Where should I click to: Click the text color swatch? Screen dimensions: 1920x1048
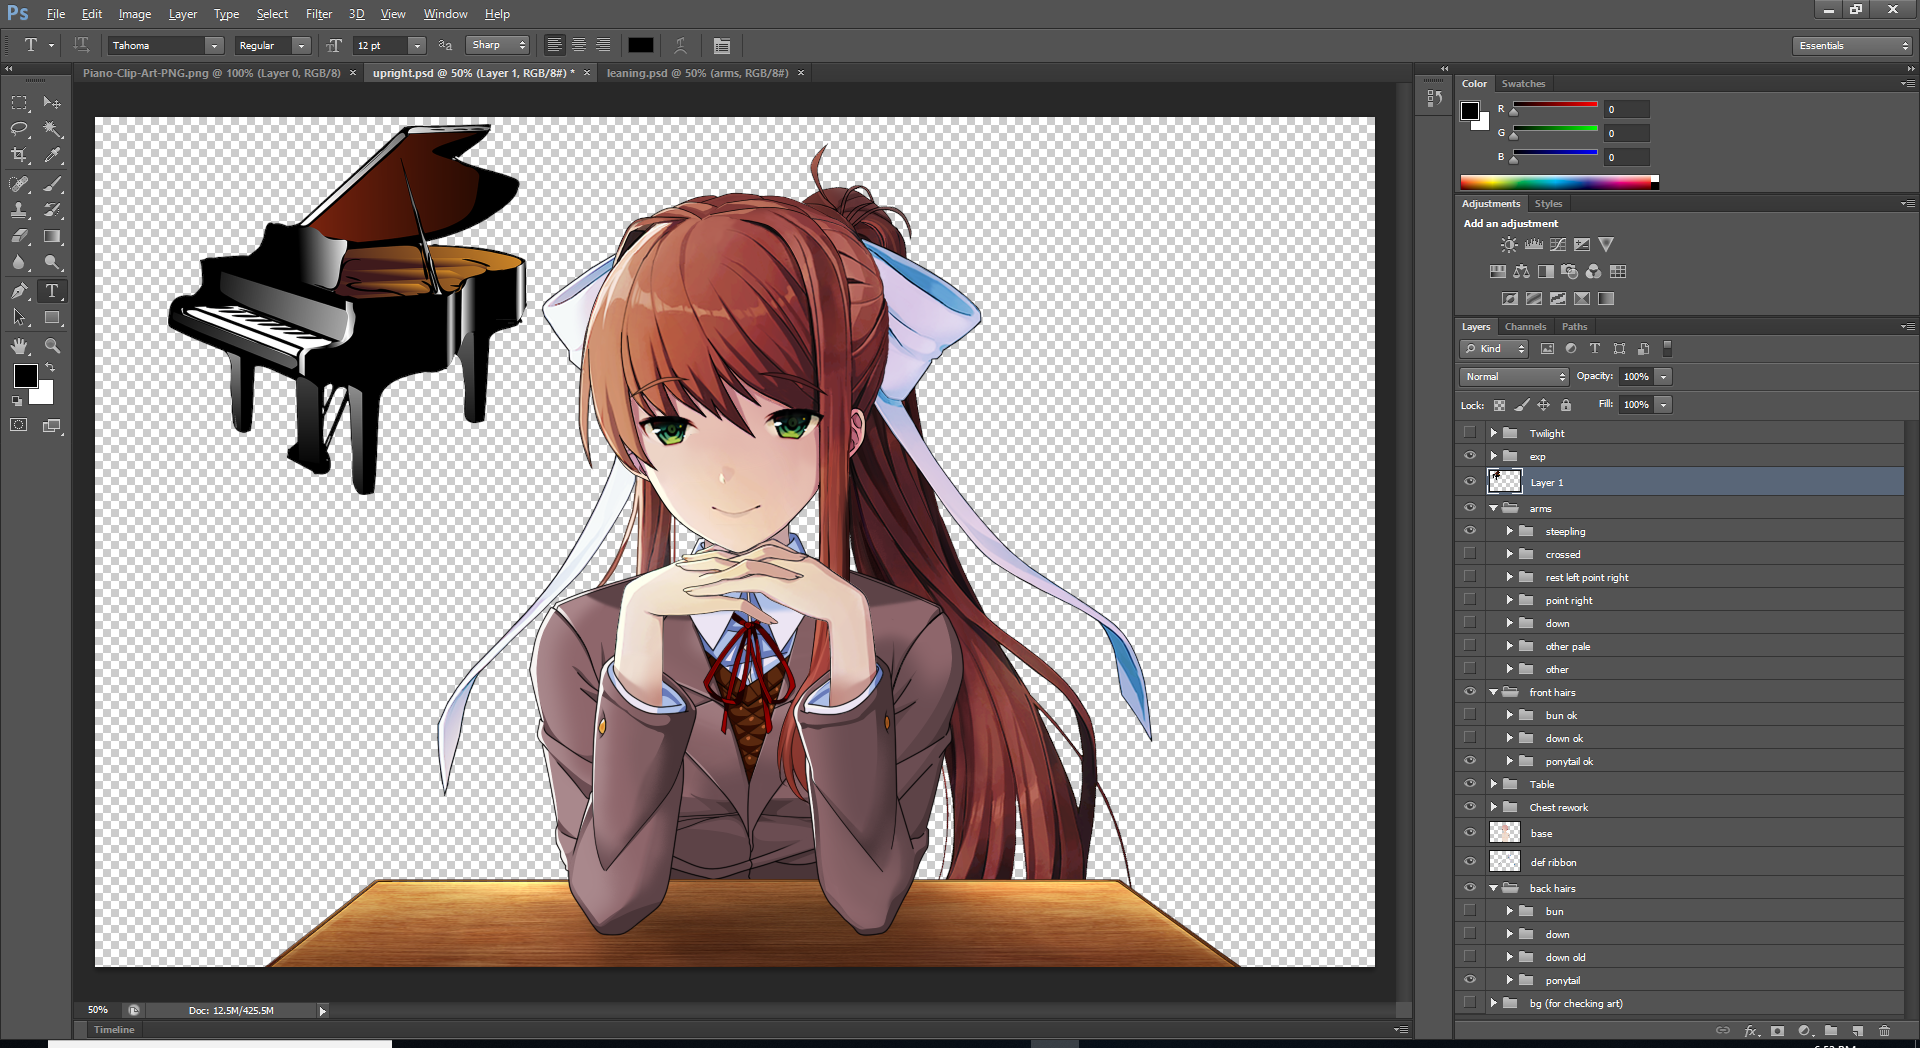[x=641, y=45]
